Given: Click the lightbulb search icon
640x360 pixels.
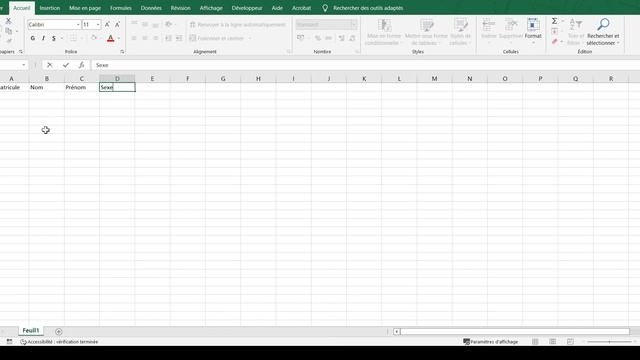Looking at the screenshot, I should tap(325, 8).
